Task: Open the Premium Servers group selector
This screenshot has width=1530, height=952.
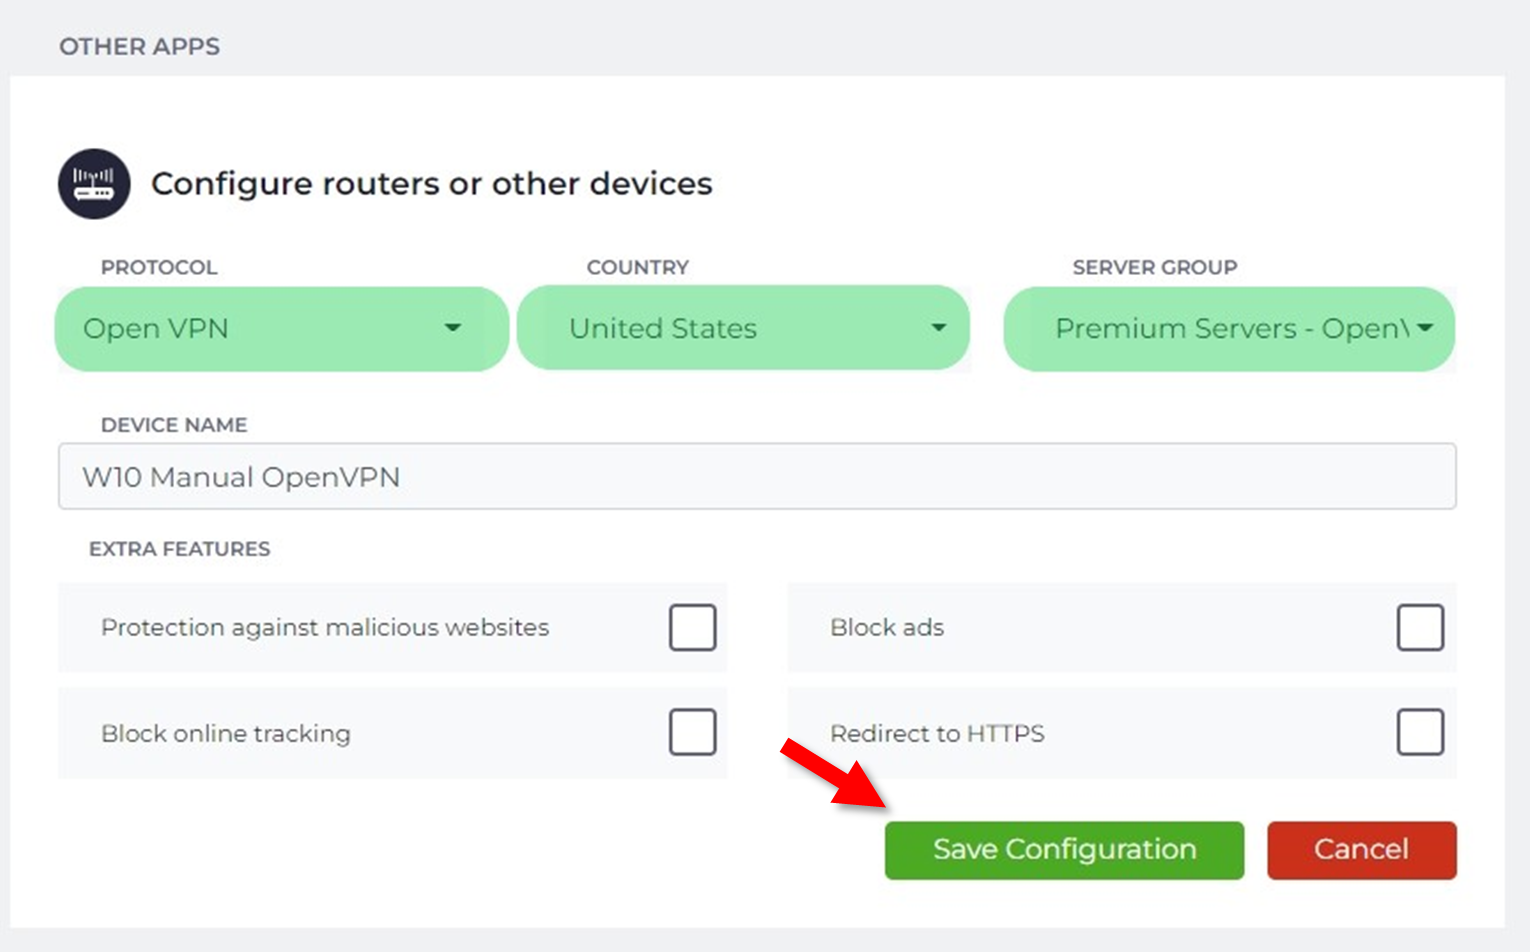Action: [x=1228, y=328]
